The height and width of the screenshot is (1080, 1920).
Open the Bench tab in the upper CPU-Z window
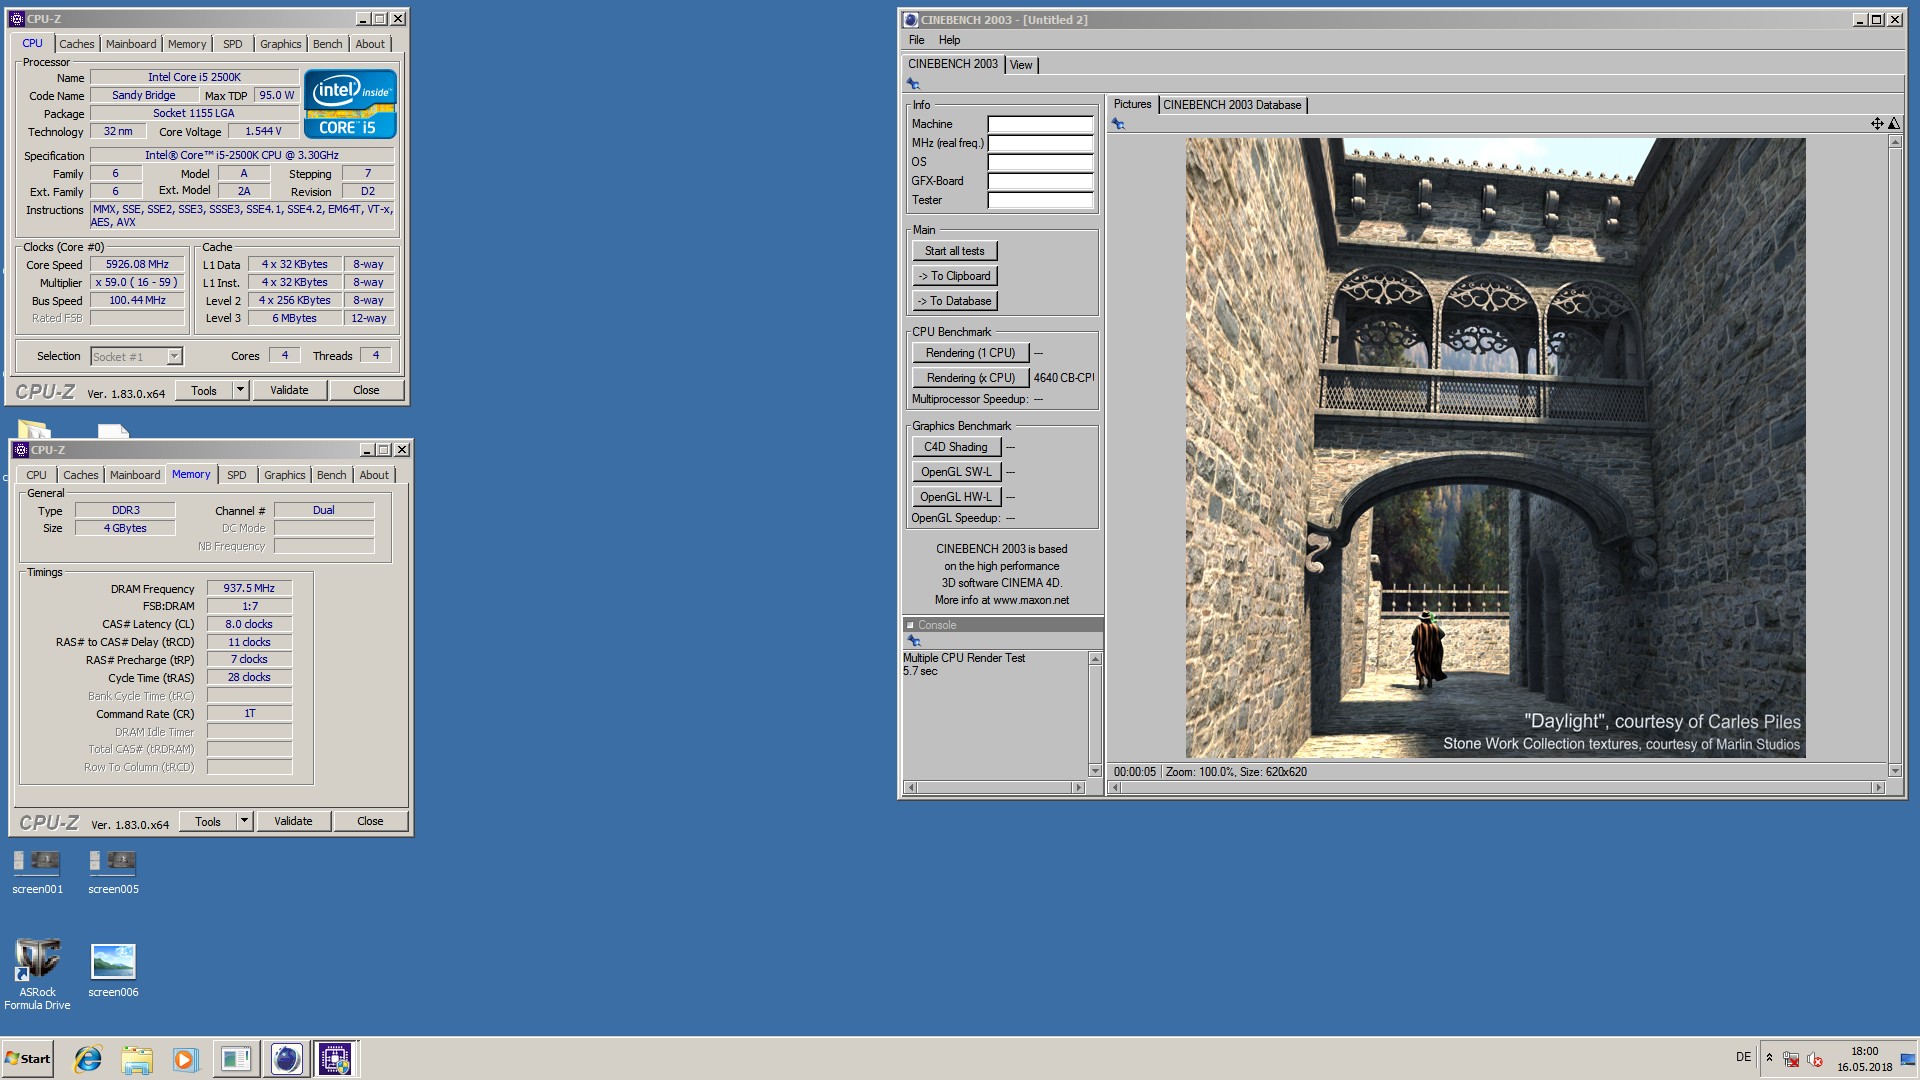[327, 44]
